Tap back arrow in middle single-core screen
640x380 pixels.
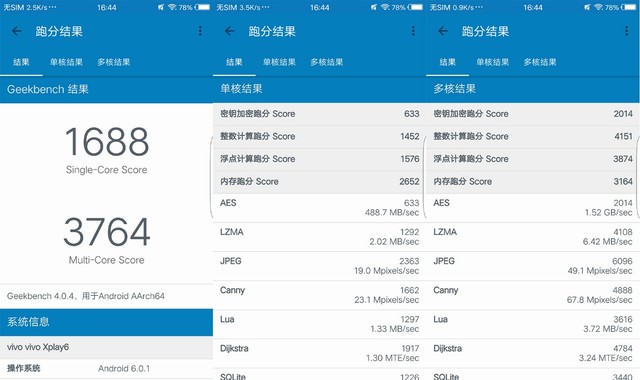click(x=230, y=31)
